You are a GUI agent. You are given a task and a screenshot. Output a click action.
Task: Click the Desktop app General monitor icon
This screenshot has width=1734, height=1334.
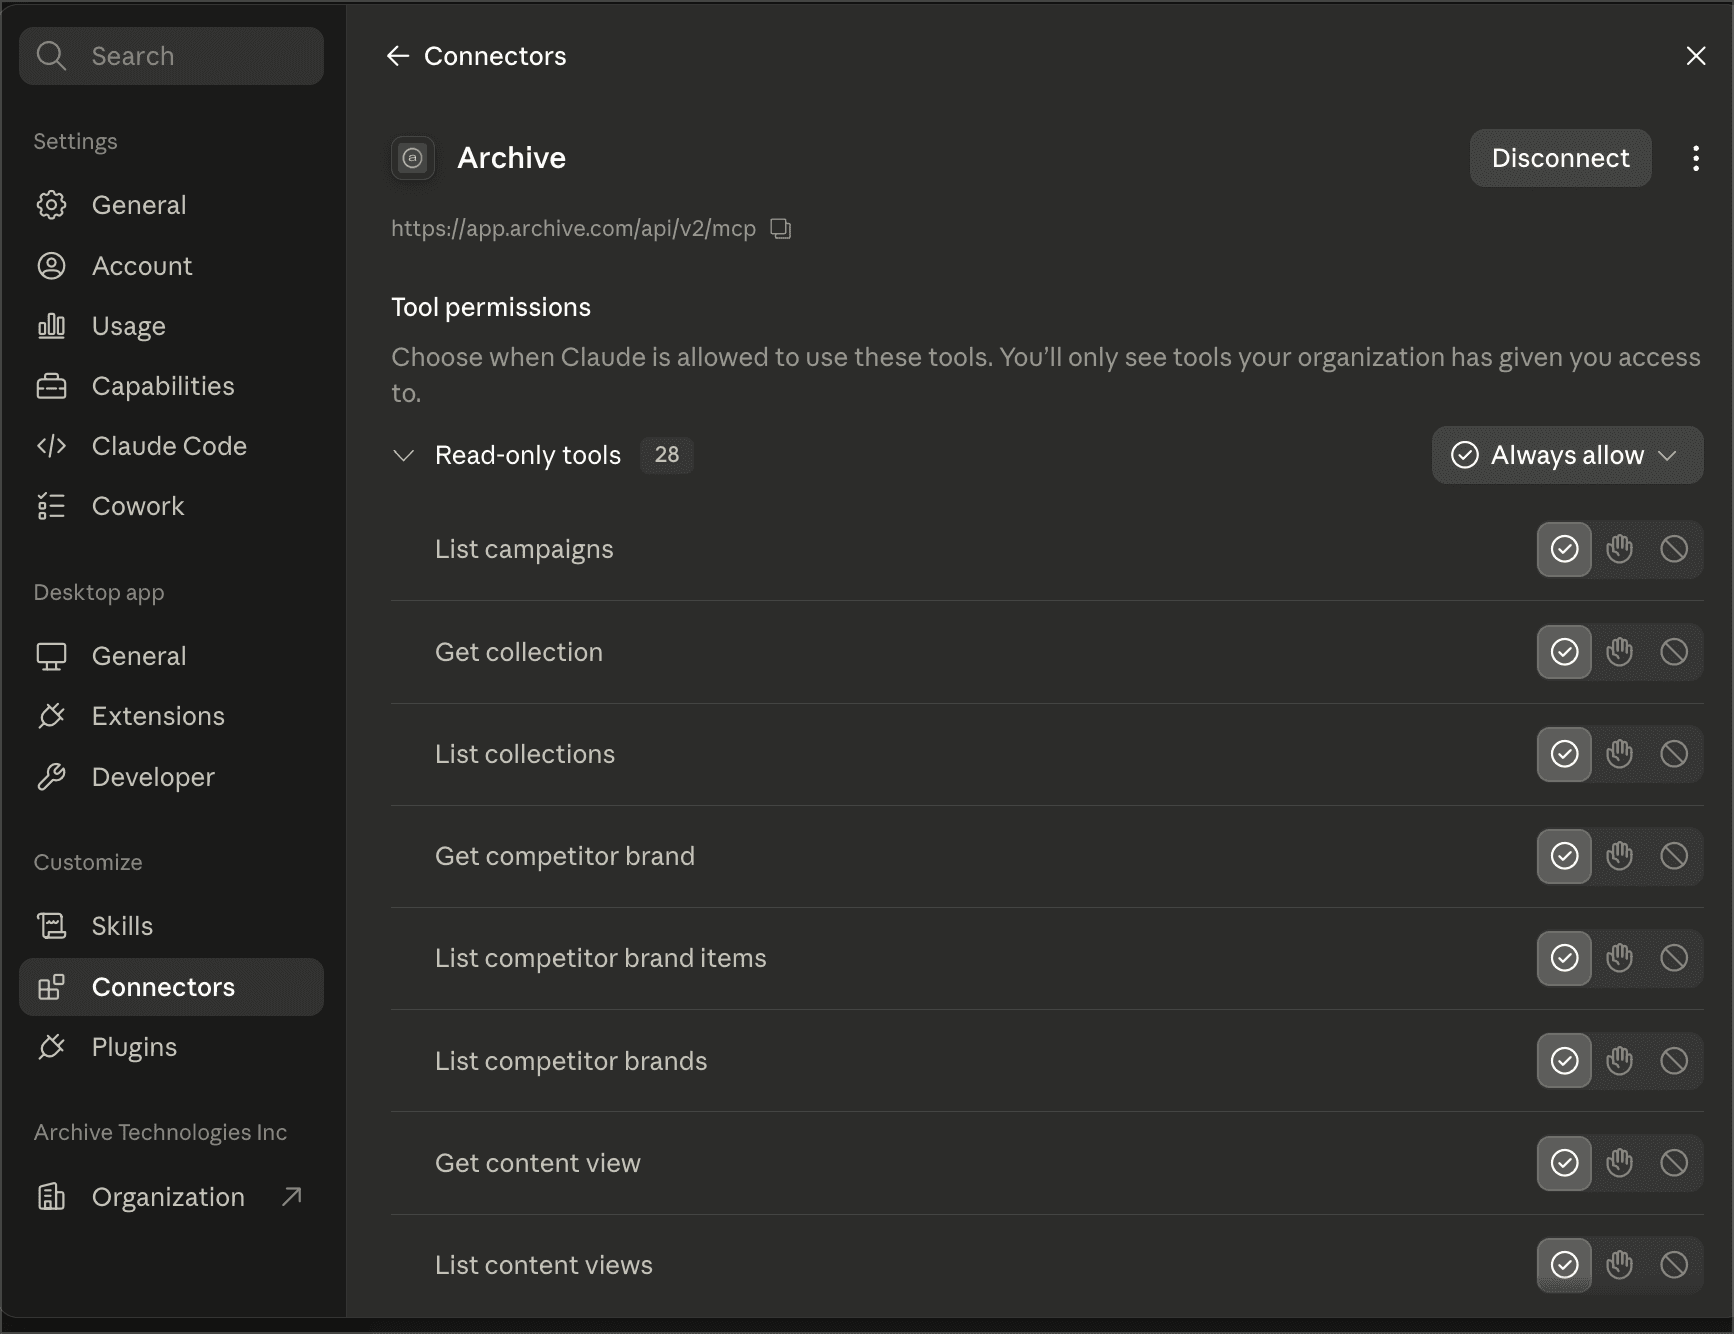pos(51,656)
